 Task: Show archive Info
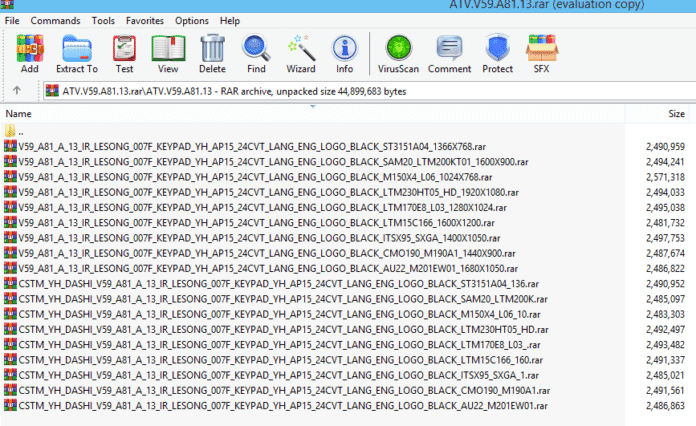pos(344,52)
